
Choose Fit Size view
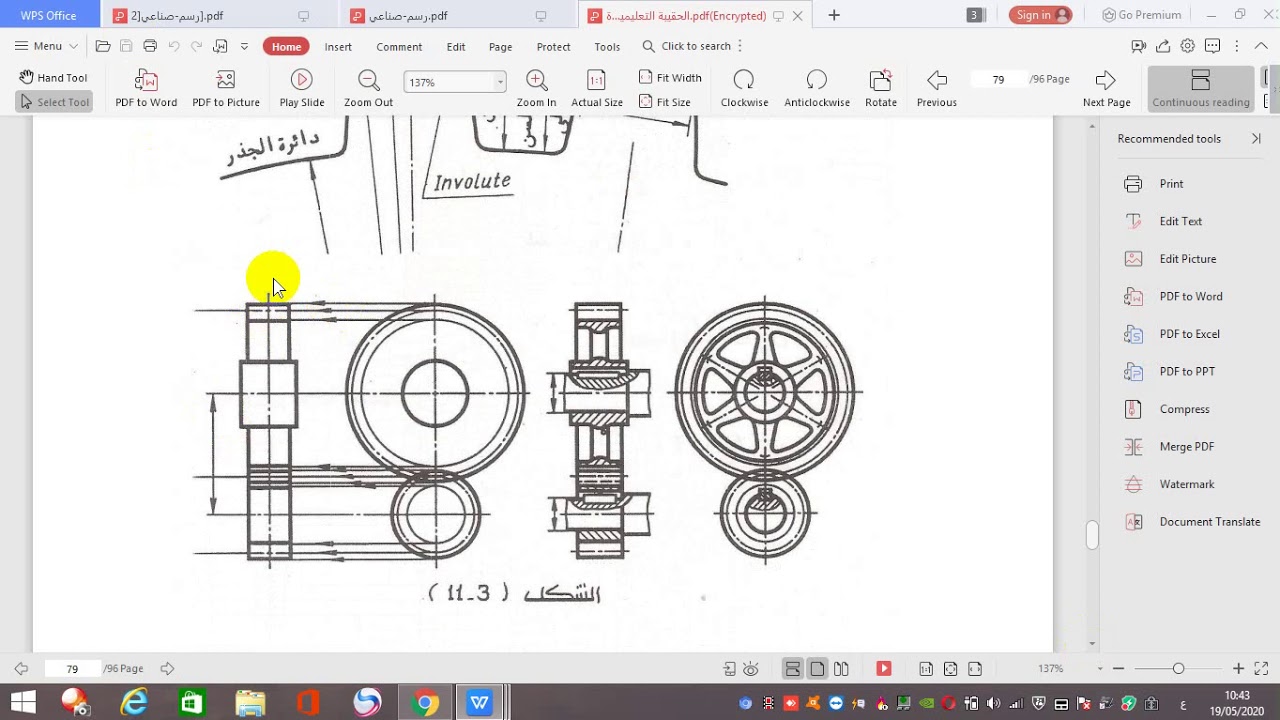tap(665, 102)
